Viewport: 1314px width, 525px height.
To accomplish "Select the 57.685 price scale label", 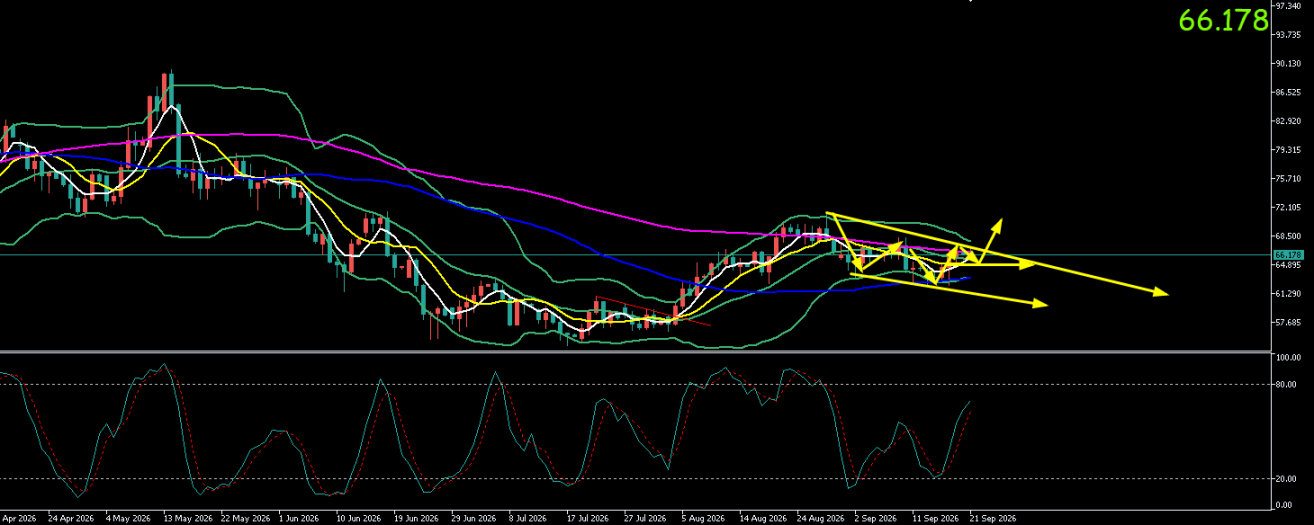I will tap(1287, 322).
